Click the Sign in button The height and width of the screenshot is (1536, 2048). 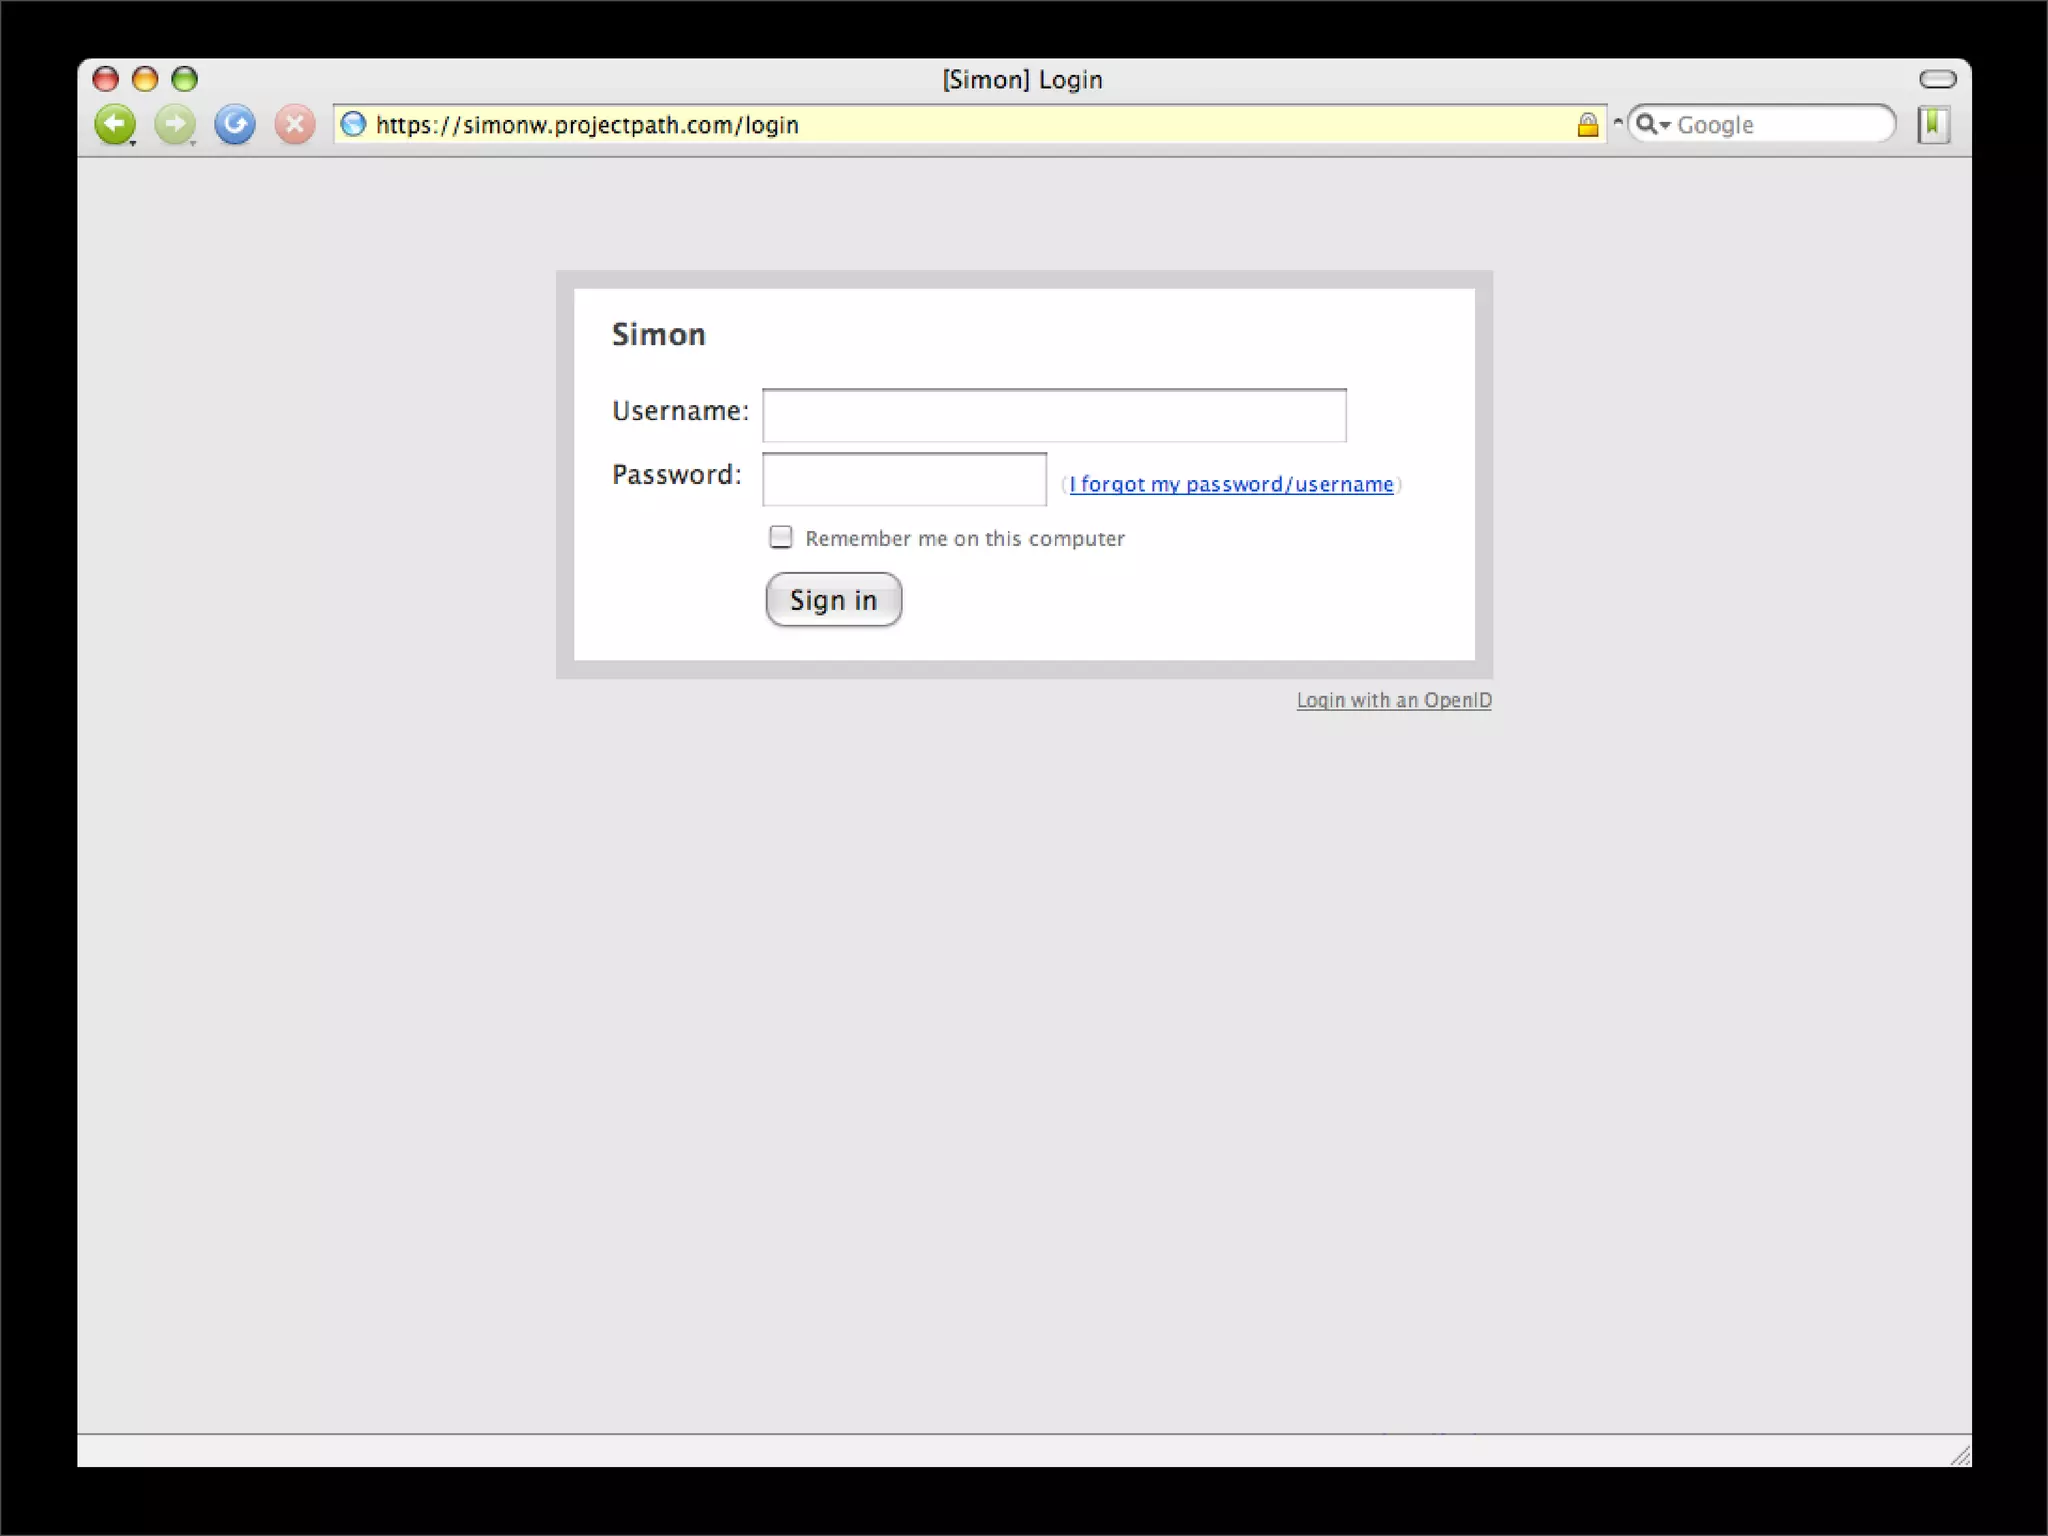click(833, 600)
